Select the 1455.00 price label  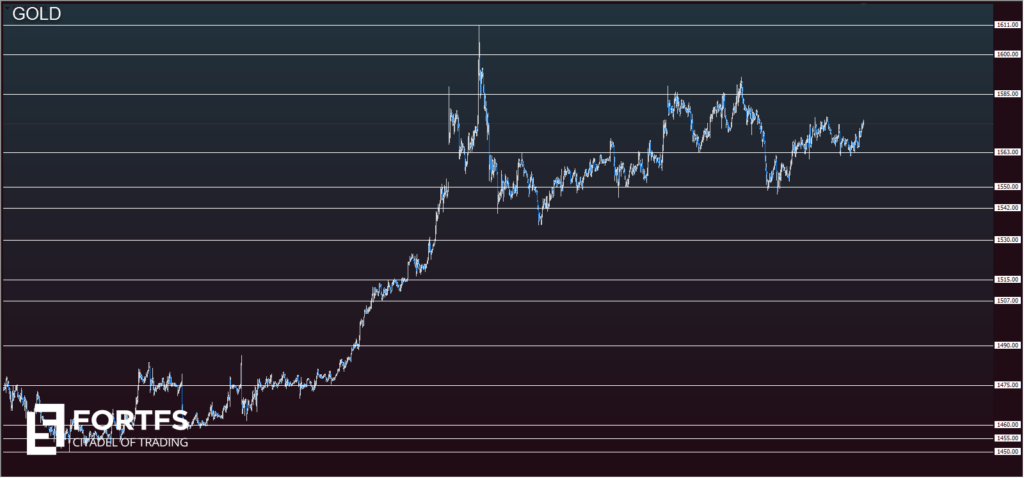[x=1006, y=438]
